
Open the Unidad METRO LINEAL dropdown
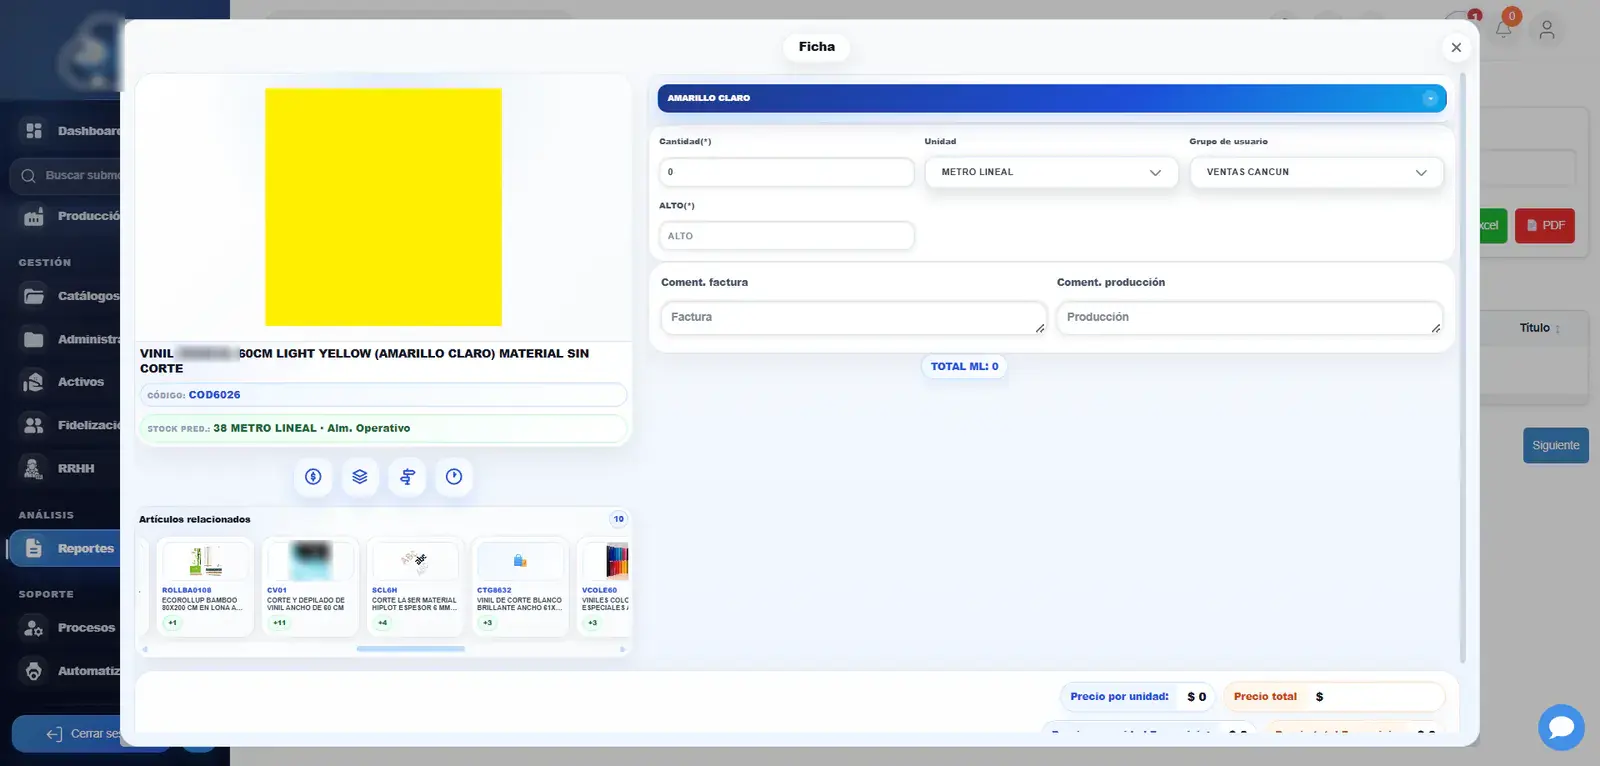[x=1051, y=172]
